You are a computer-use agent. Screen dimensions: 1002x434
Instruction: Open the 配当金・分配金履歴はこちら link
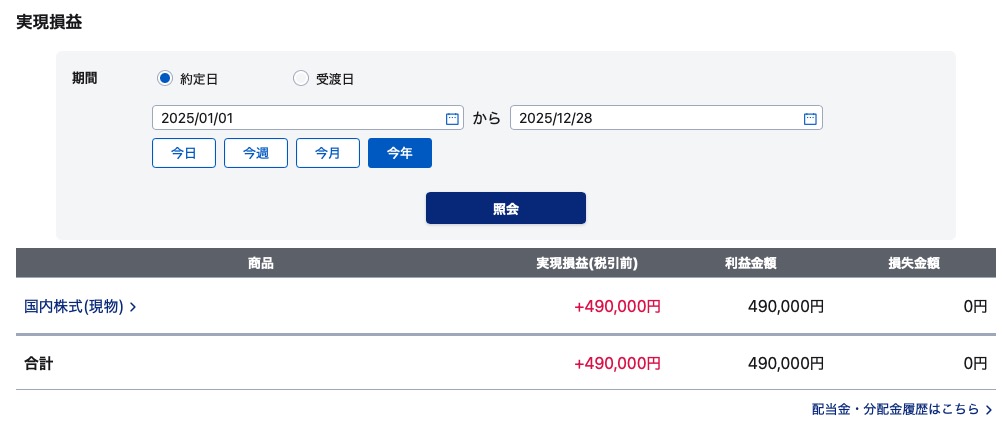pyautogui.click(x=895, y=409)
